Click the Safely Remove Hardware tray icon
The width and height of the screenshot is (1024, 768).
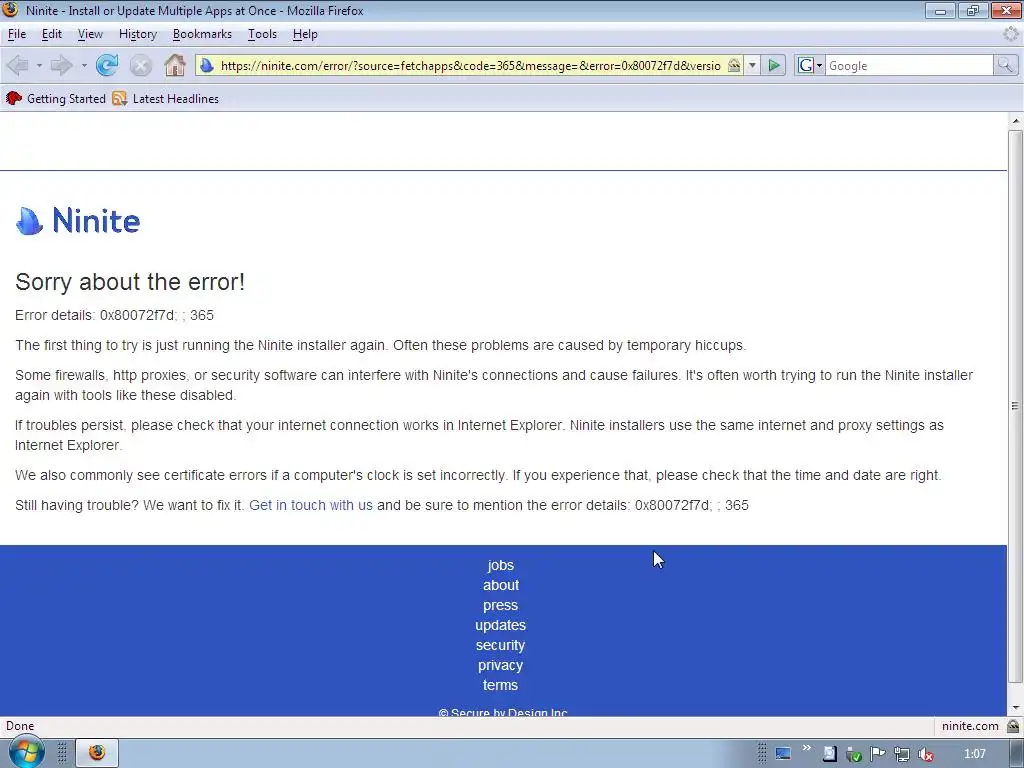[854, 754]
